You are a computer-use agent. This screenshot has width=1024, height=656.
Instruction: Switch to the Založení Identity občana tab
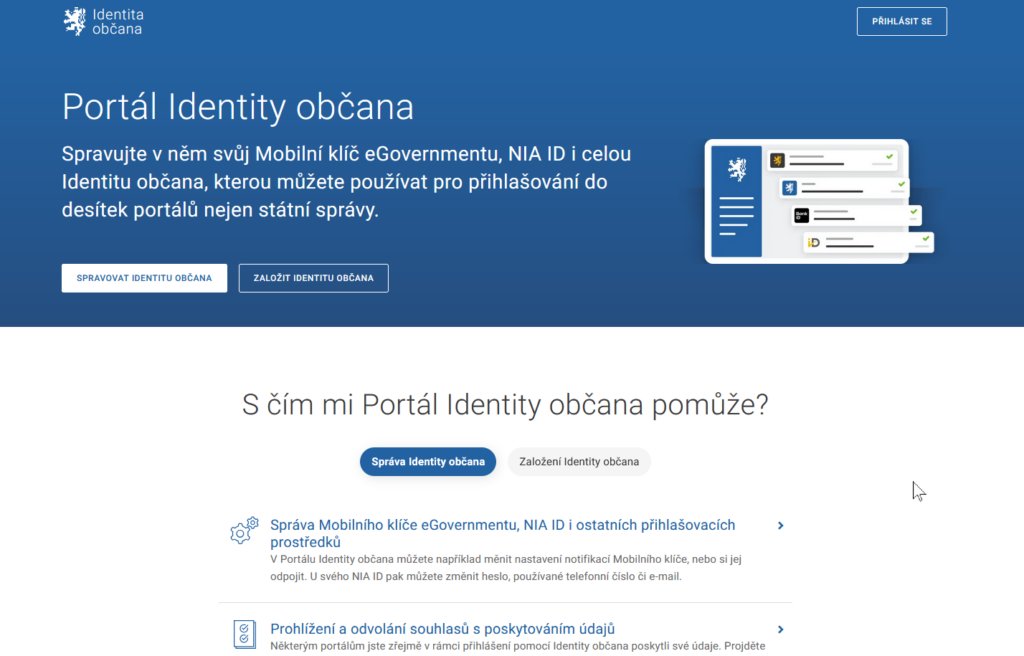(579, 462)
